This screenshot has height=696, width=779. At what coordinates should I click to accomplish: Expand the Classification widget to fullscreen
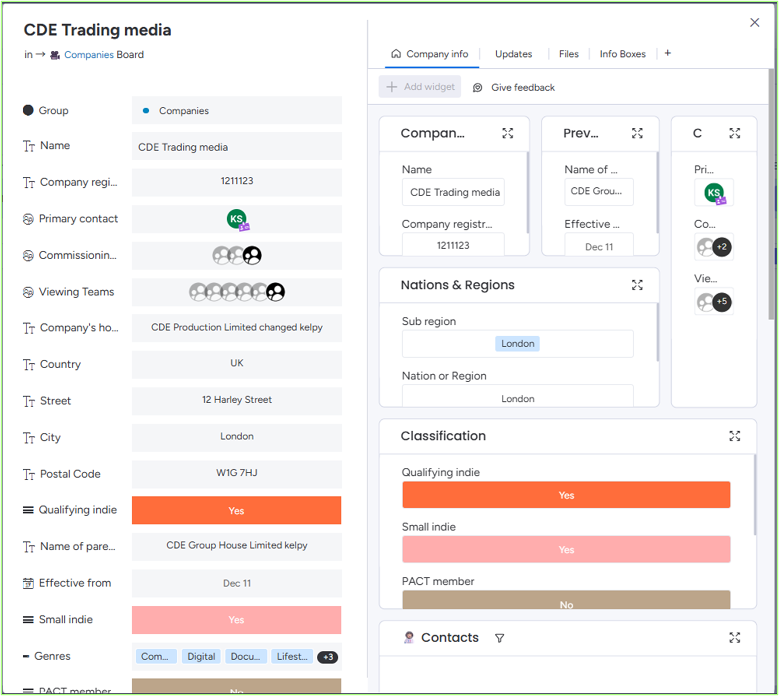coord(735,436)
